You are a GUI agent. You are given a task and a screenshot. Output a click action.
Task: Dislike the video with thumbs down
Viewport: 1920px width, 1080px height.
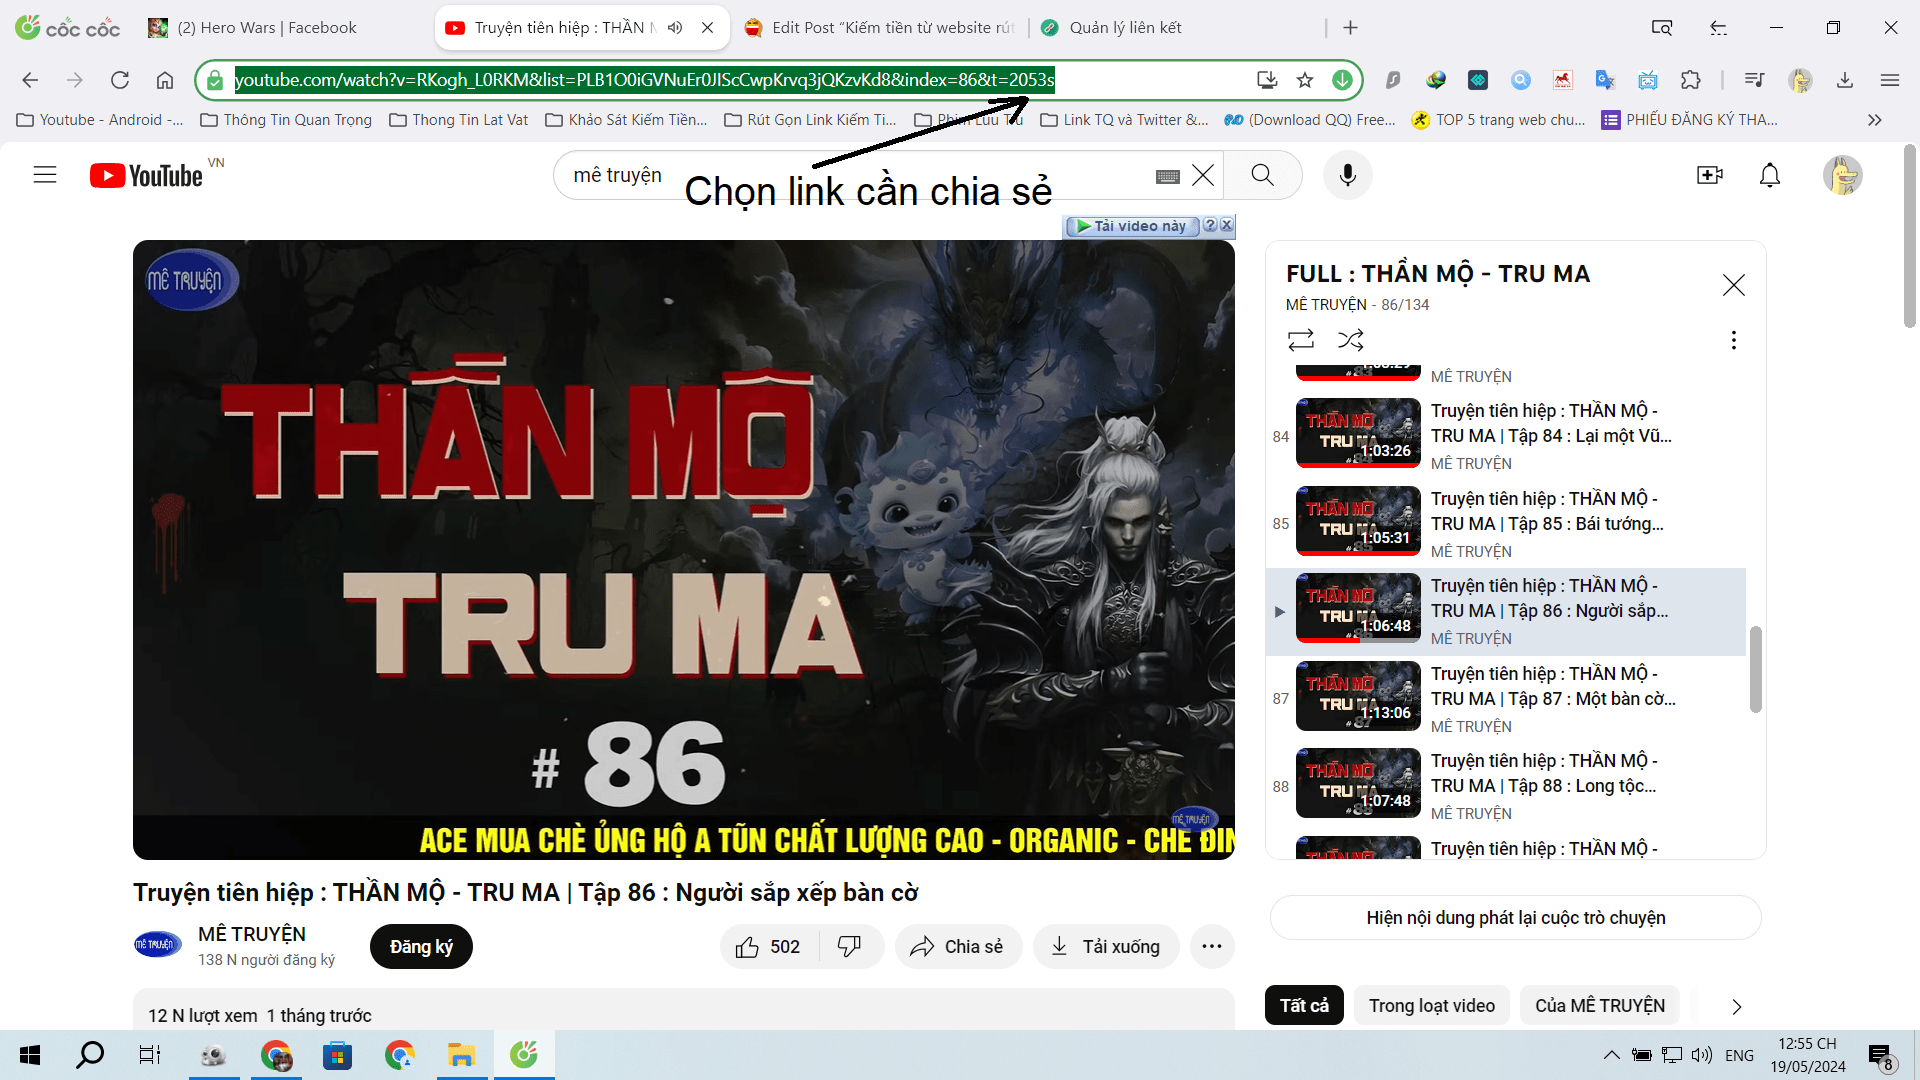[x=849, y=947]
